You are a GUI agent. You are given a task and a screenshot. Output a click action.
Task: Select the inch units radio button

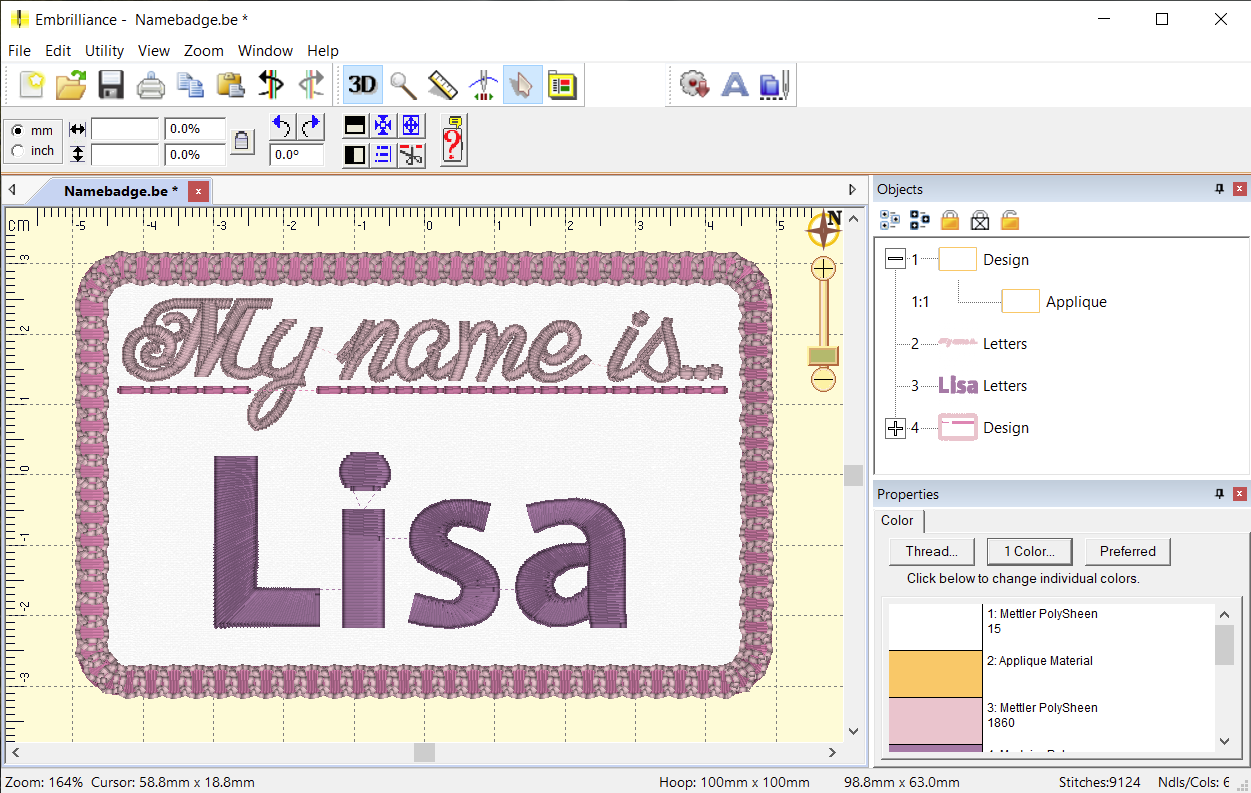18,151
